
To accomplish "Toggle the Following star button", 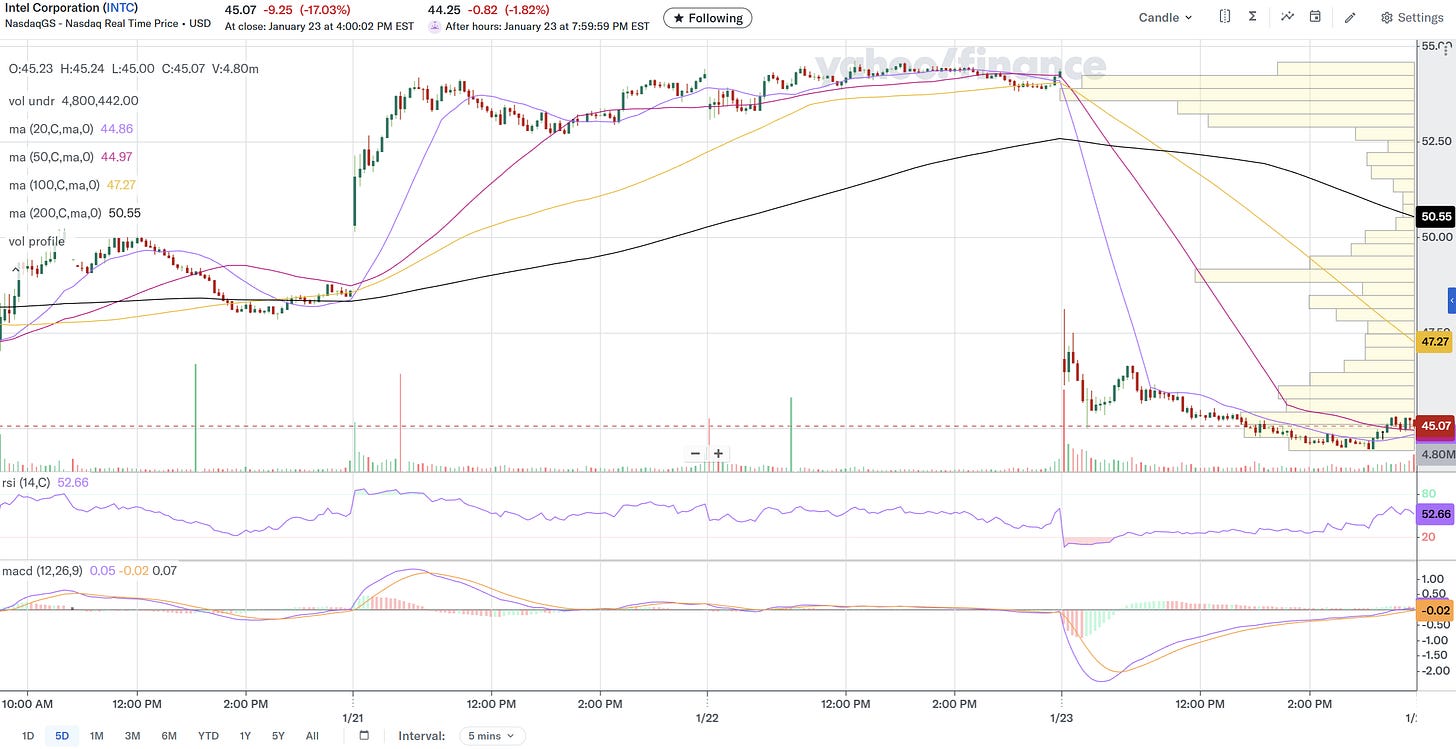I will (708, 18).
